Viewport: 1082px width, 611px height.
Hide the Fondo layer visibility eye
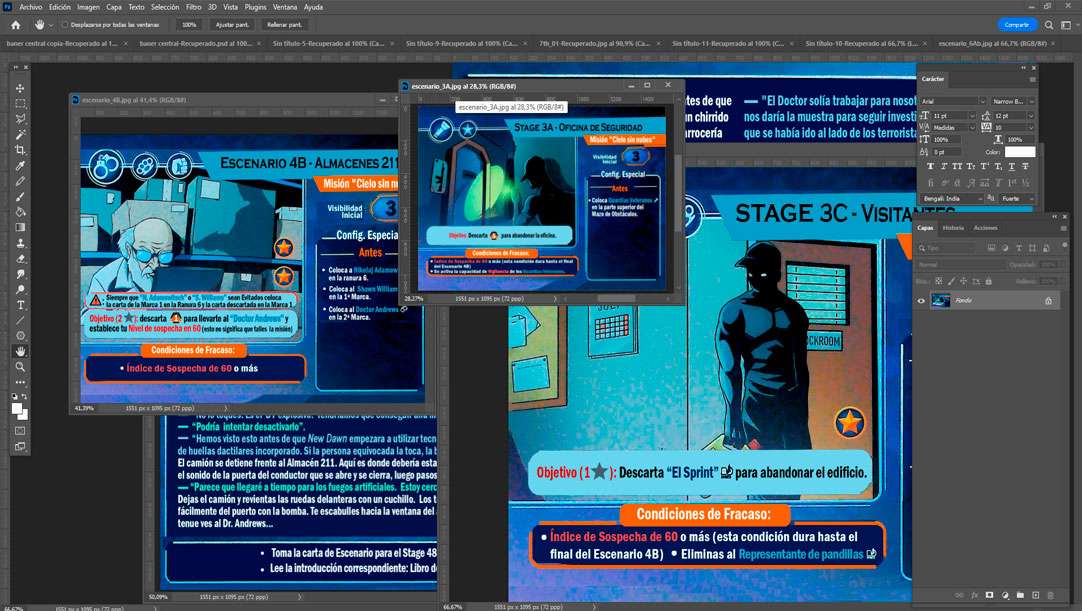[x=921, y=301]
